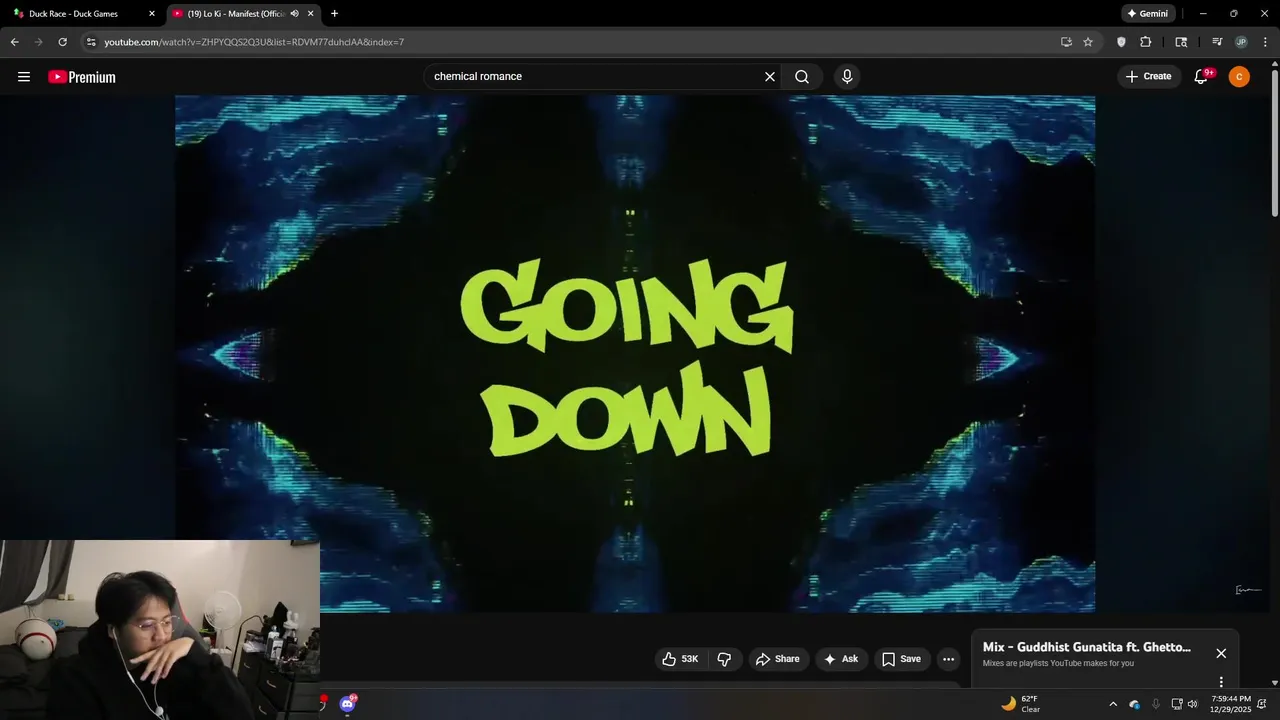Open a new browser tab
1280x720 pixels.
(x=334, y=14)
